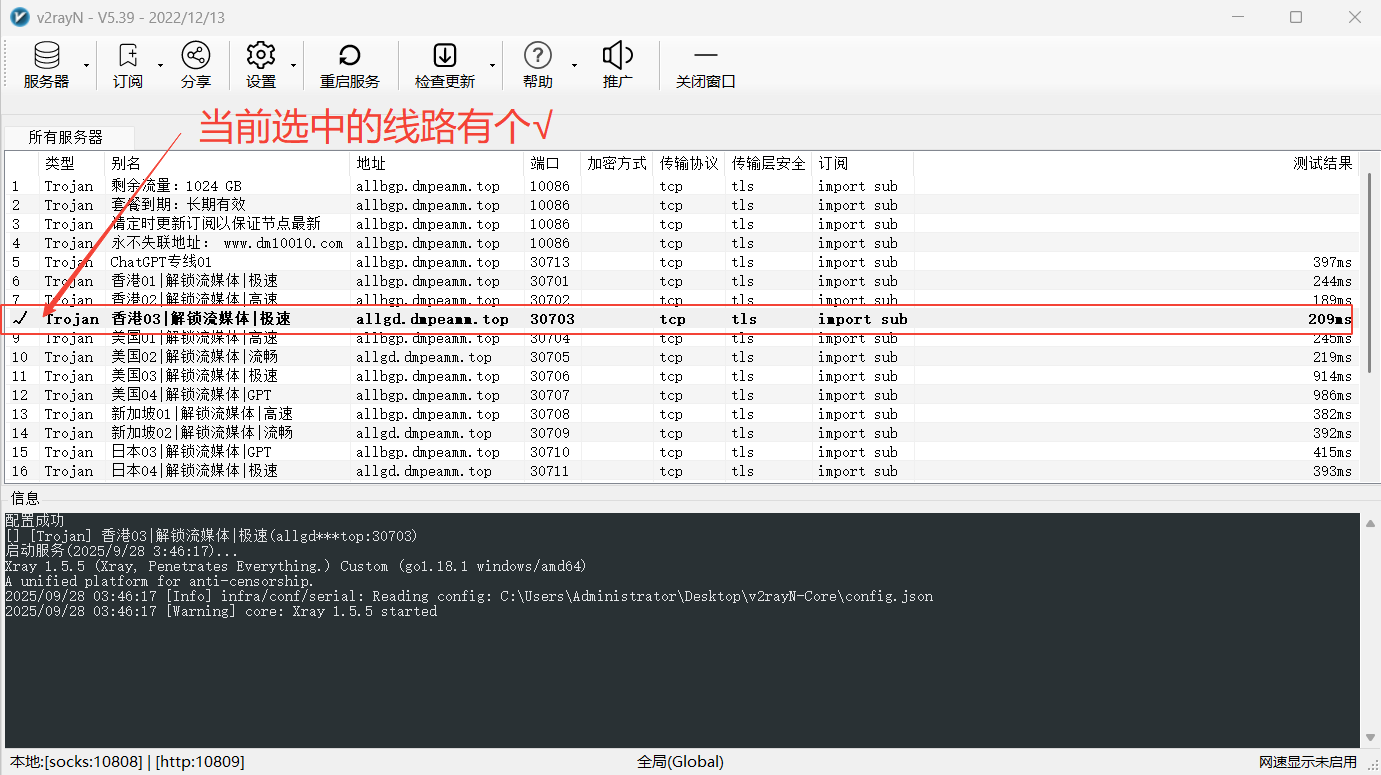Click the 分享 (Share) icon

pyautogui.click(x=196, y=56)
